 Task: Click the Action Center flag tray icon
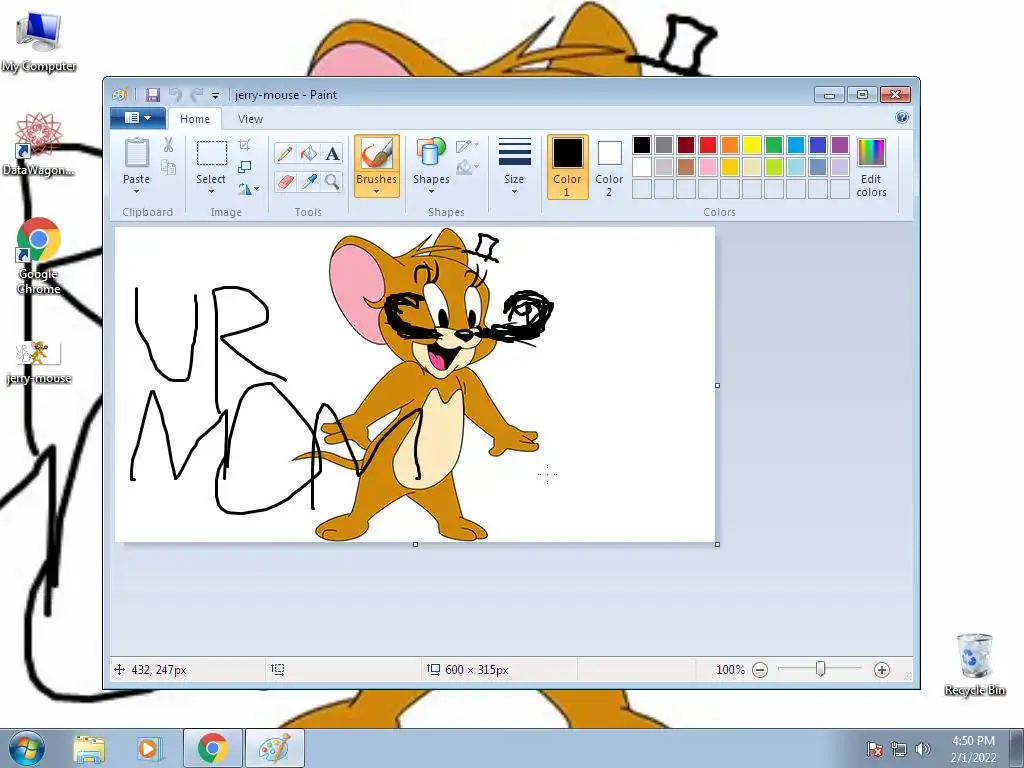(874, 749)
